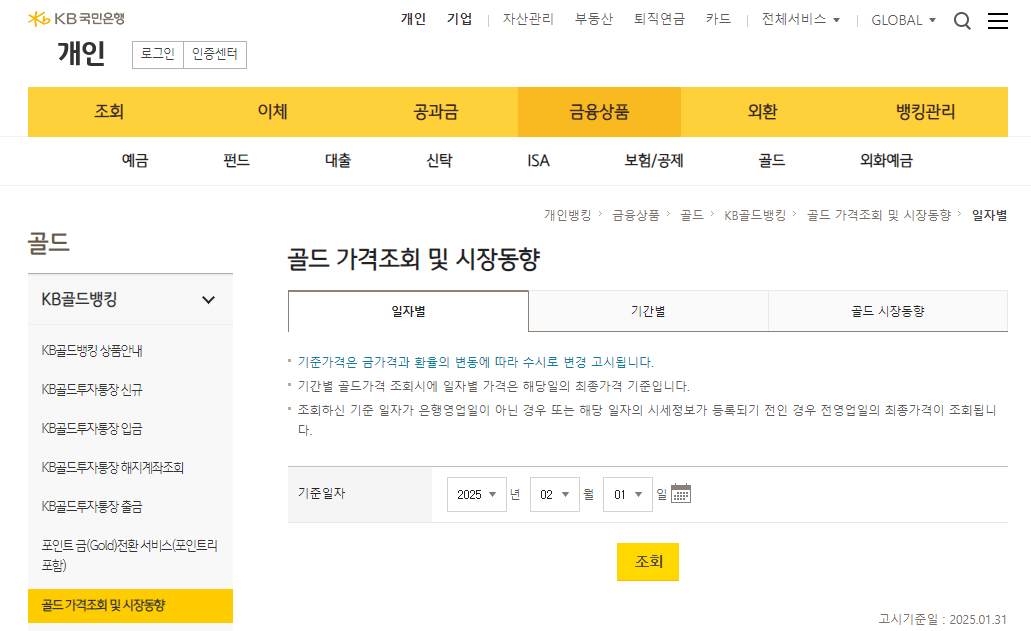Click 골드 in the breadcrumb
The width and height of the screenshot is (1031, 631).
[691, 216]
